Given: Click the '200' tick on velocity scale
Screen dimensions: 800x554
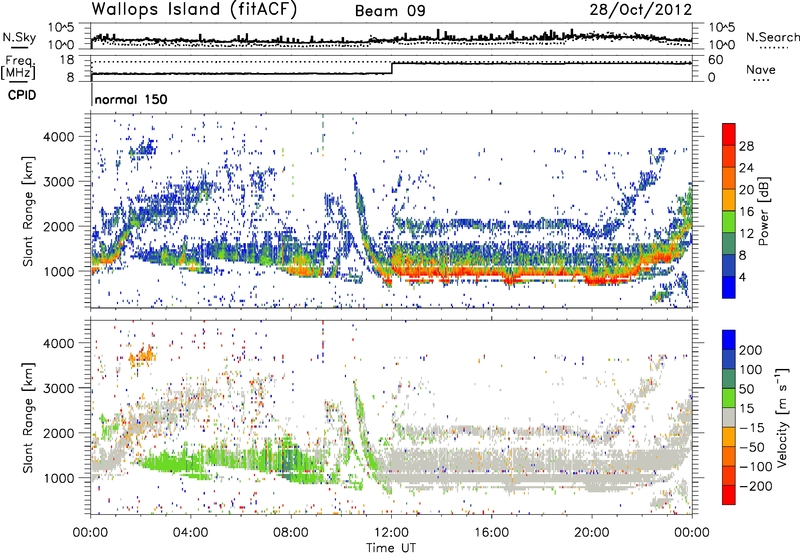Looking at the screenshot, I should point(751,350).
